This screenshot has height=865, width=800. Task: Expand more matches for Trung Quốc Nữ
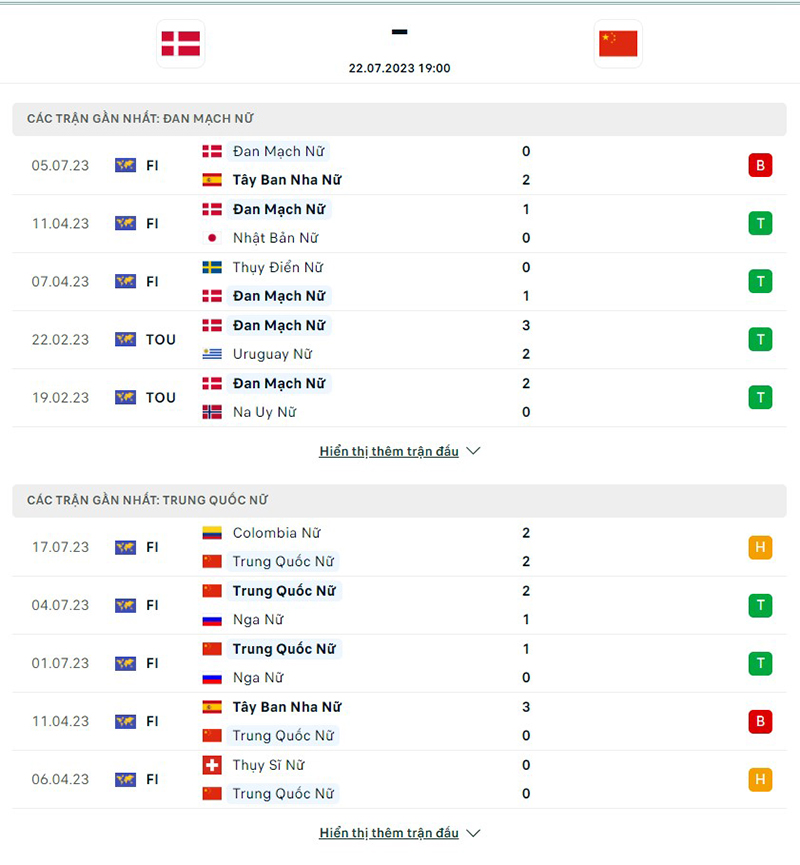(x=392, y=832)
